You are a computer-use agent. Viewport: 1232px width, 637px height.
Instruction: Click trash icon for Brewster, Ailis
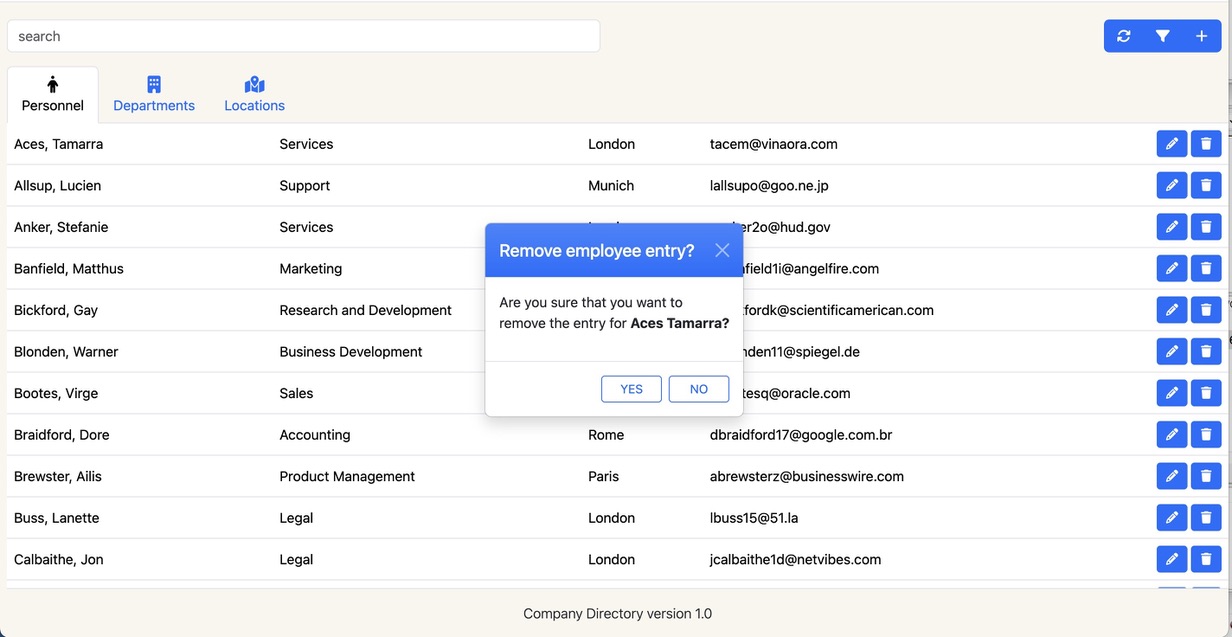click(1206, 476)
